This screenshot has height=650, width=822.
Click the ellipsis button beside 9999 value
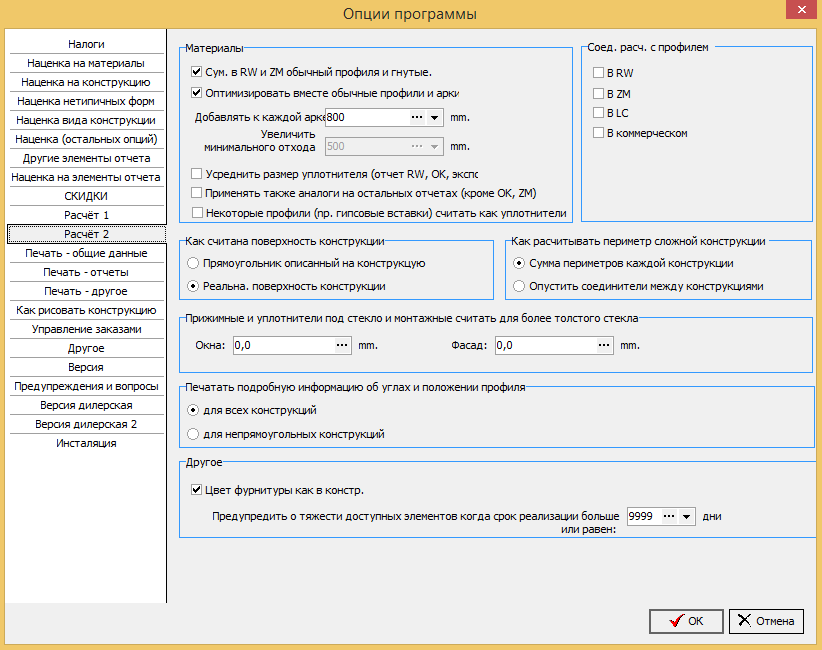tap(669, 516)
